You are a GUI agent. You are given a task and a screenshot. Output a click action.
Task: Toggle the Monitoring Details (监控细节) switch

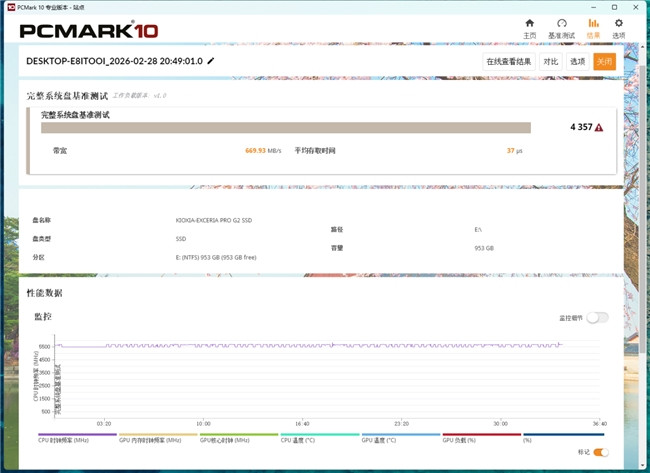(x=597, y=317)
